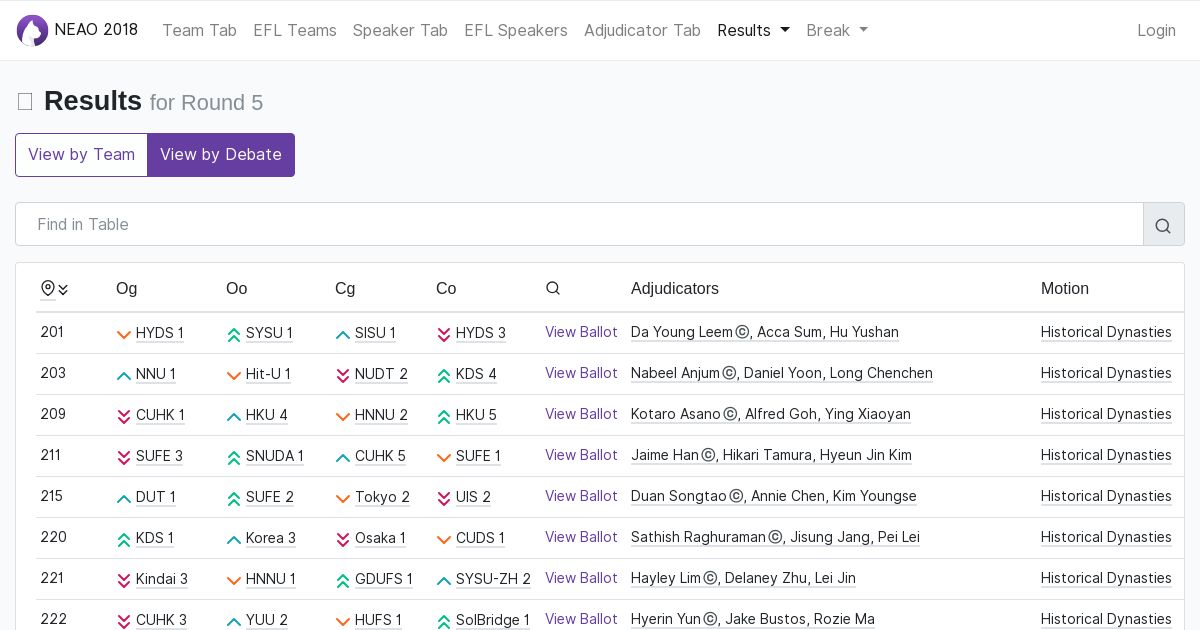The height and width of the screenshot is (630, 1200).
Task: Click the SYSU-ZH 2 team name
Action: [493, 579]
